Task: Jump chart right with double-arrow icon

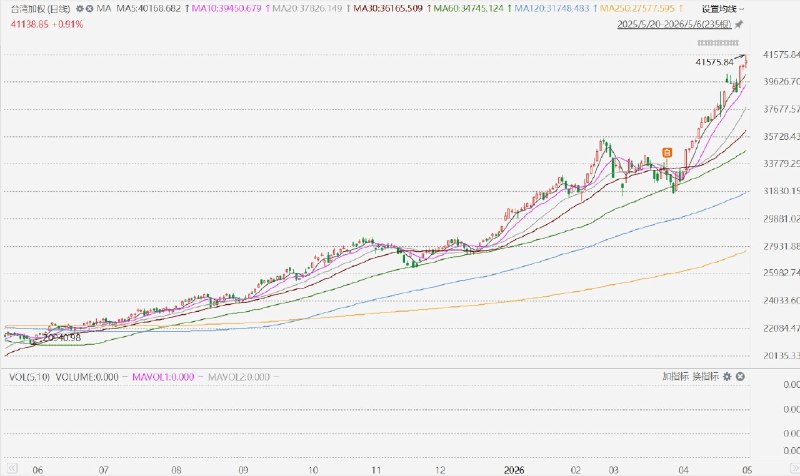Action: click(794, 468)
